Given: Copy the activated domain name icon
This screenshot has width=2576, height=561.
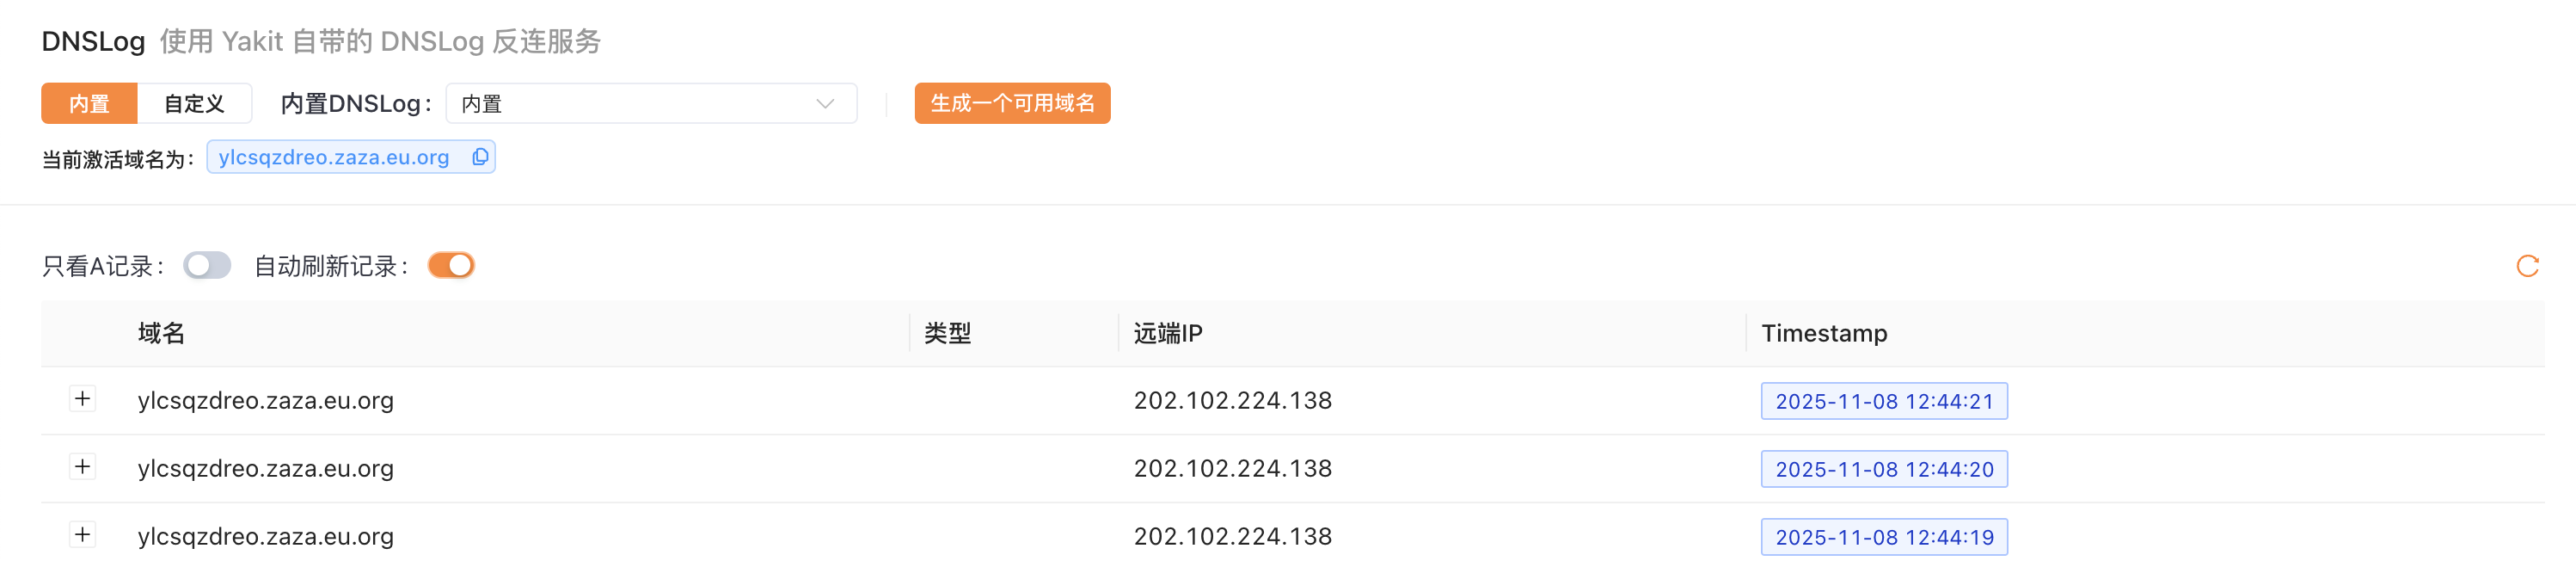Looking at the screenshot, I should pos(480,157).
